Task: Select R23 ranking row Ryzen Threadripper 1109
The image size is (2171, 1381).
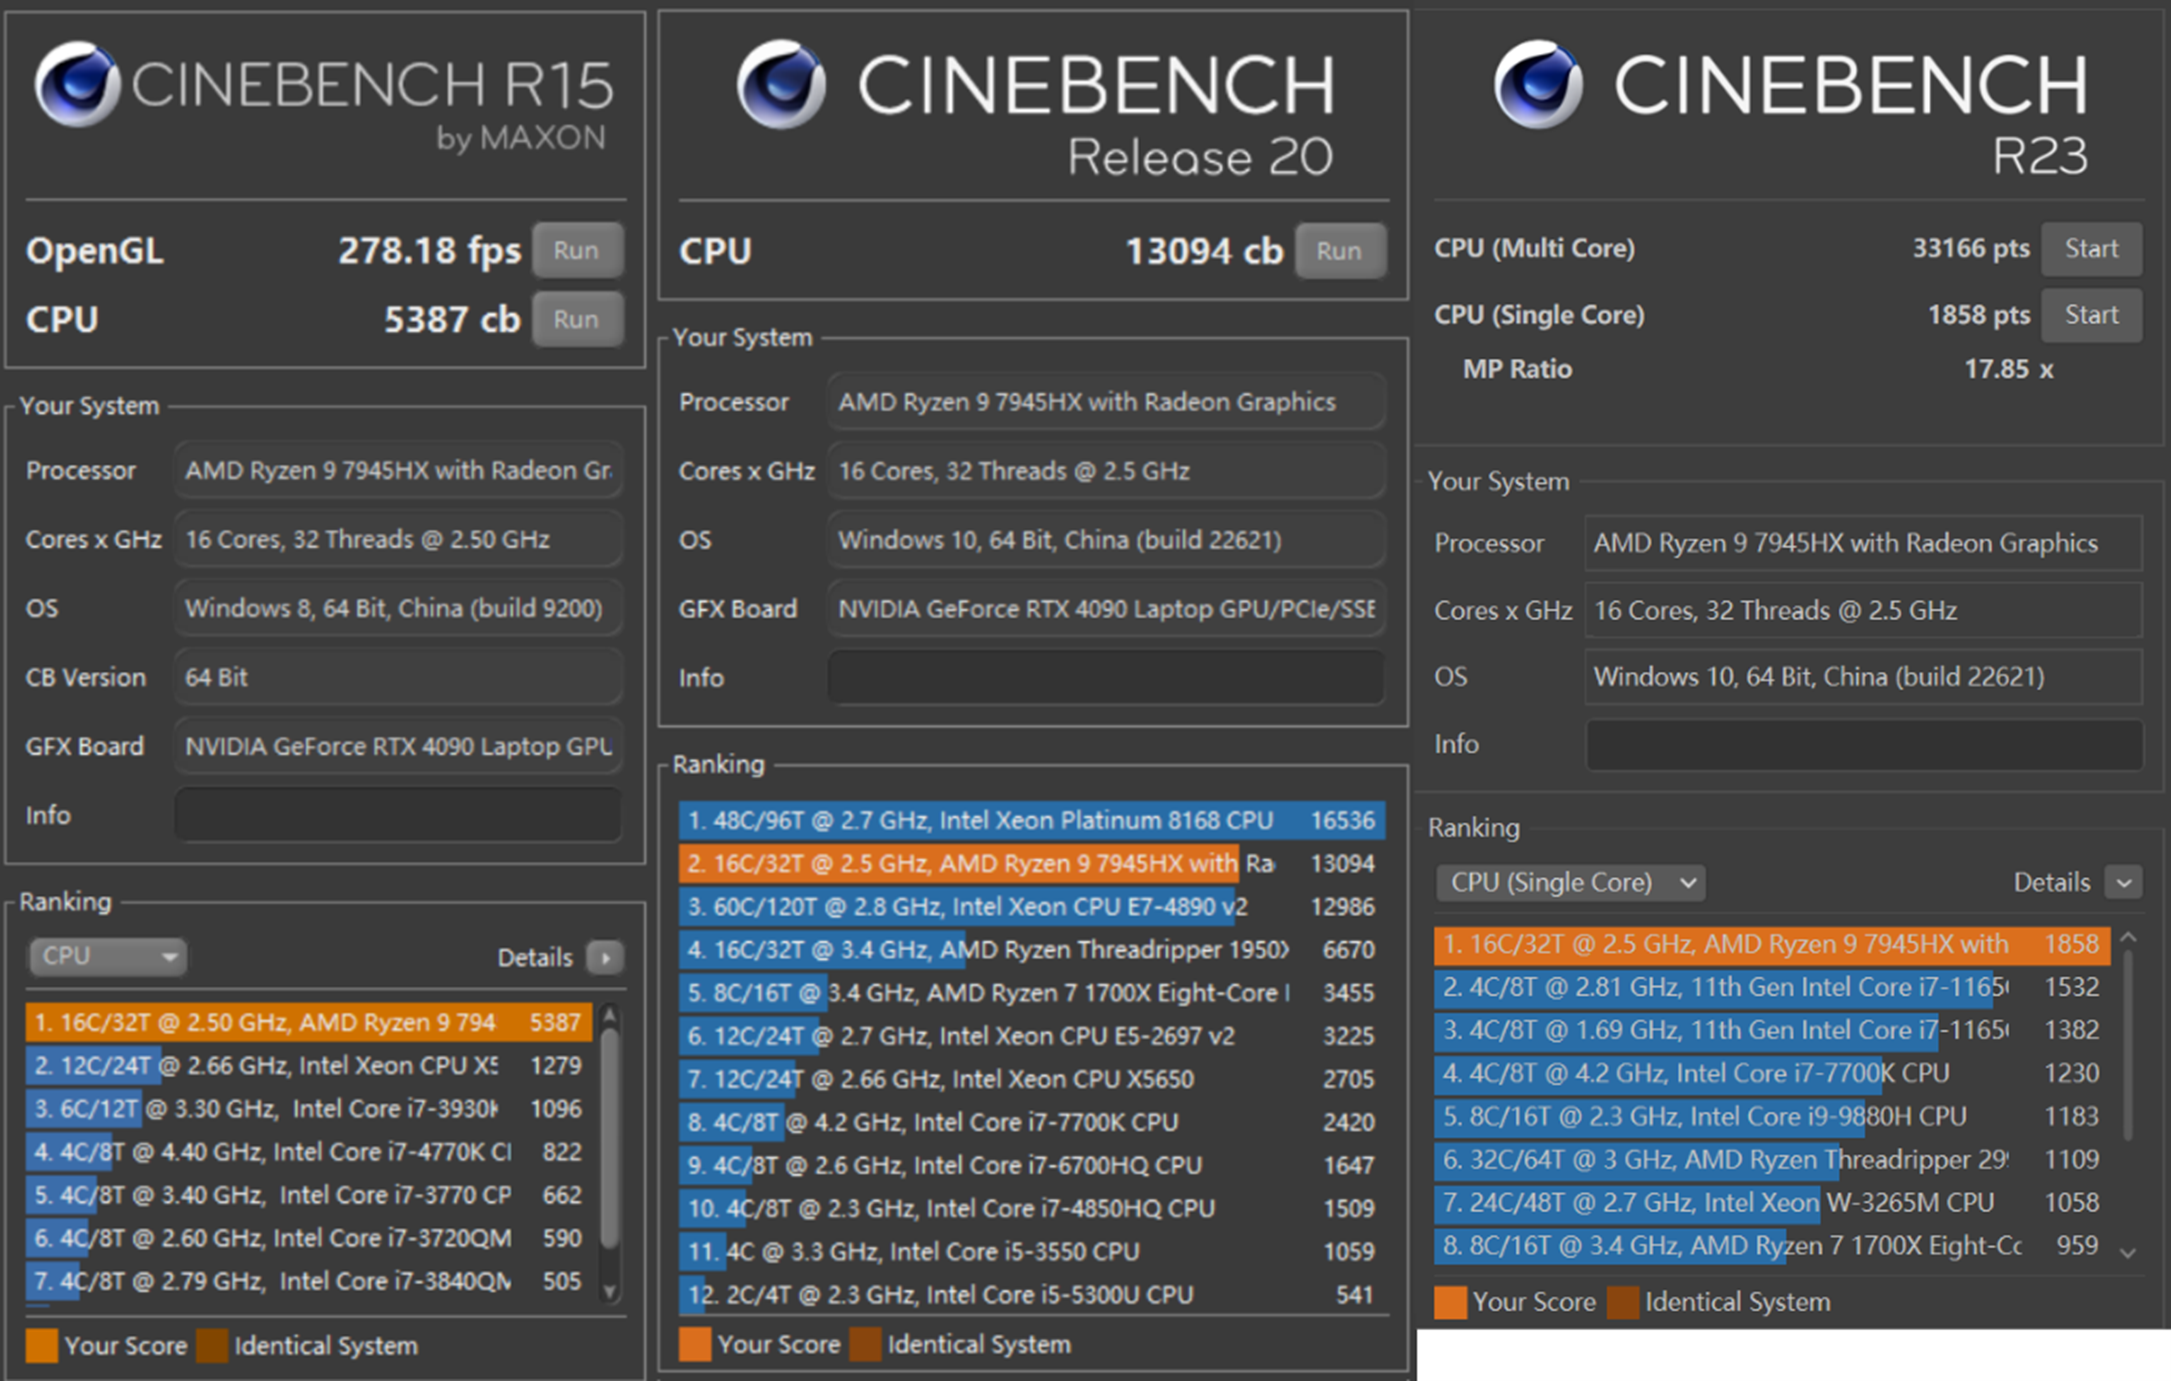Action: tap(1772, 1159)
